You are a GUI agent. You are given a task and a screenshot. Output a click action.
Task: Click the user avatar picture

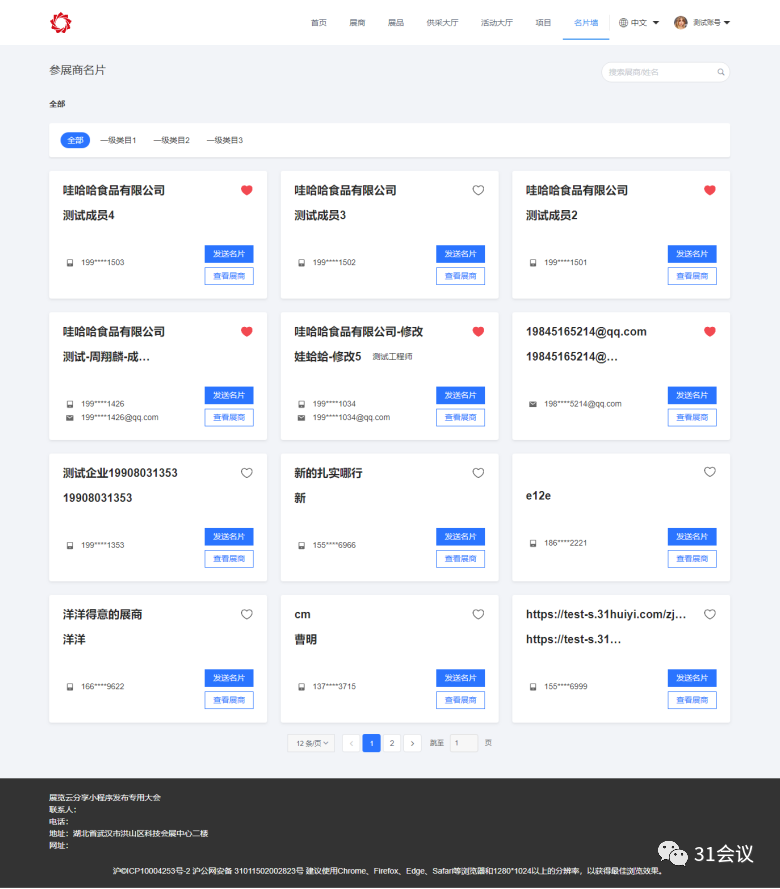[680, 23]
